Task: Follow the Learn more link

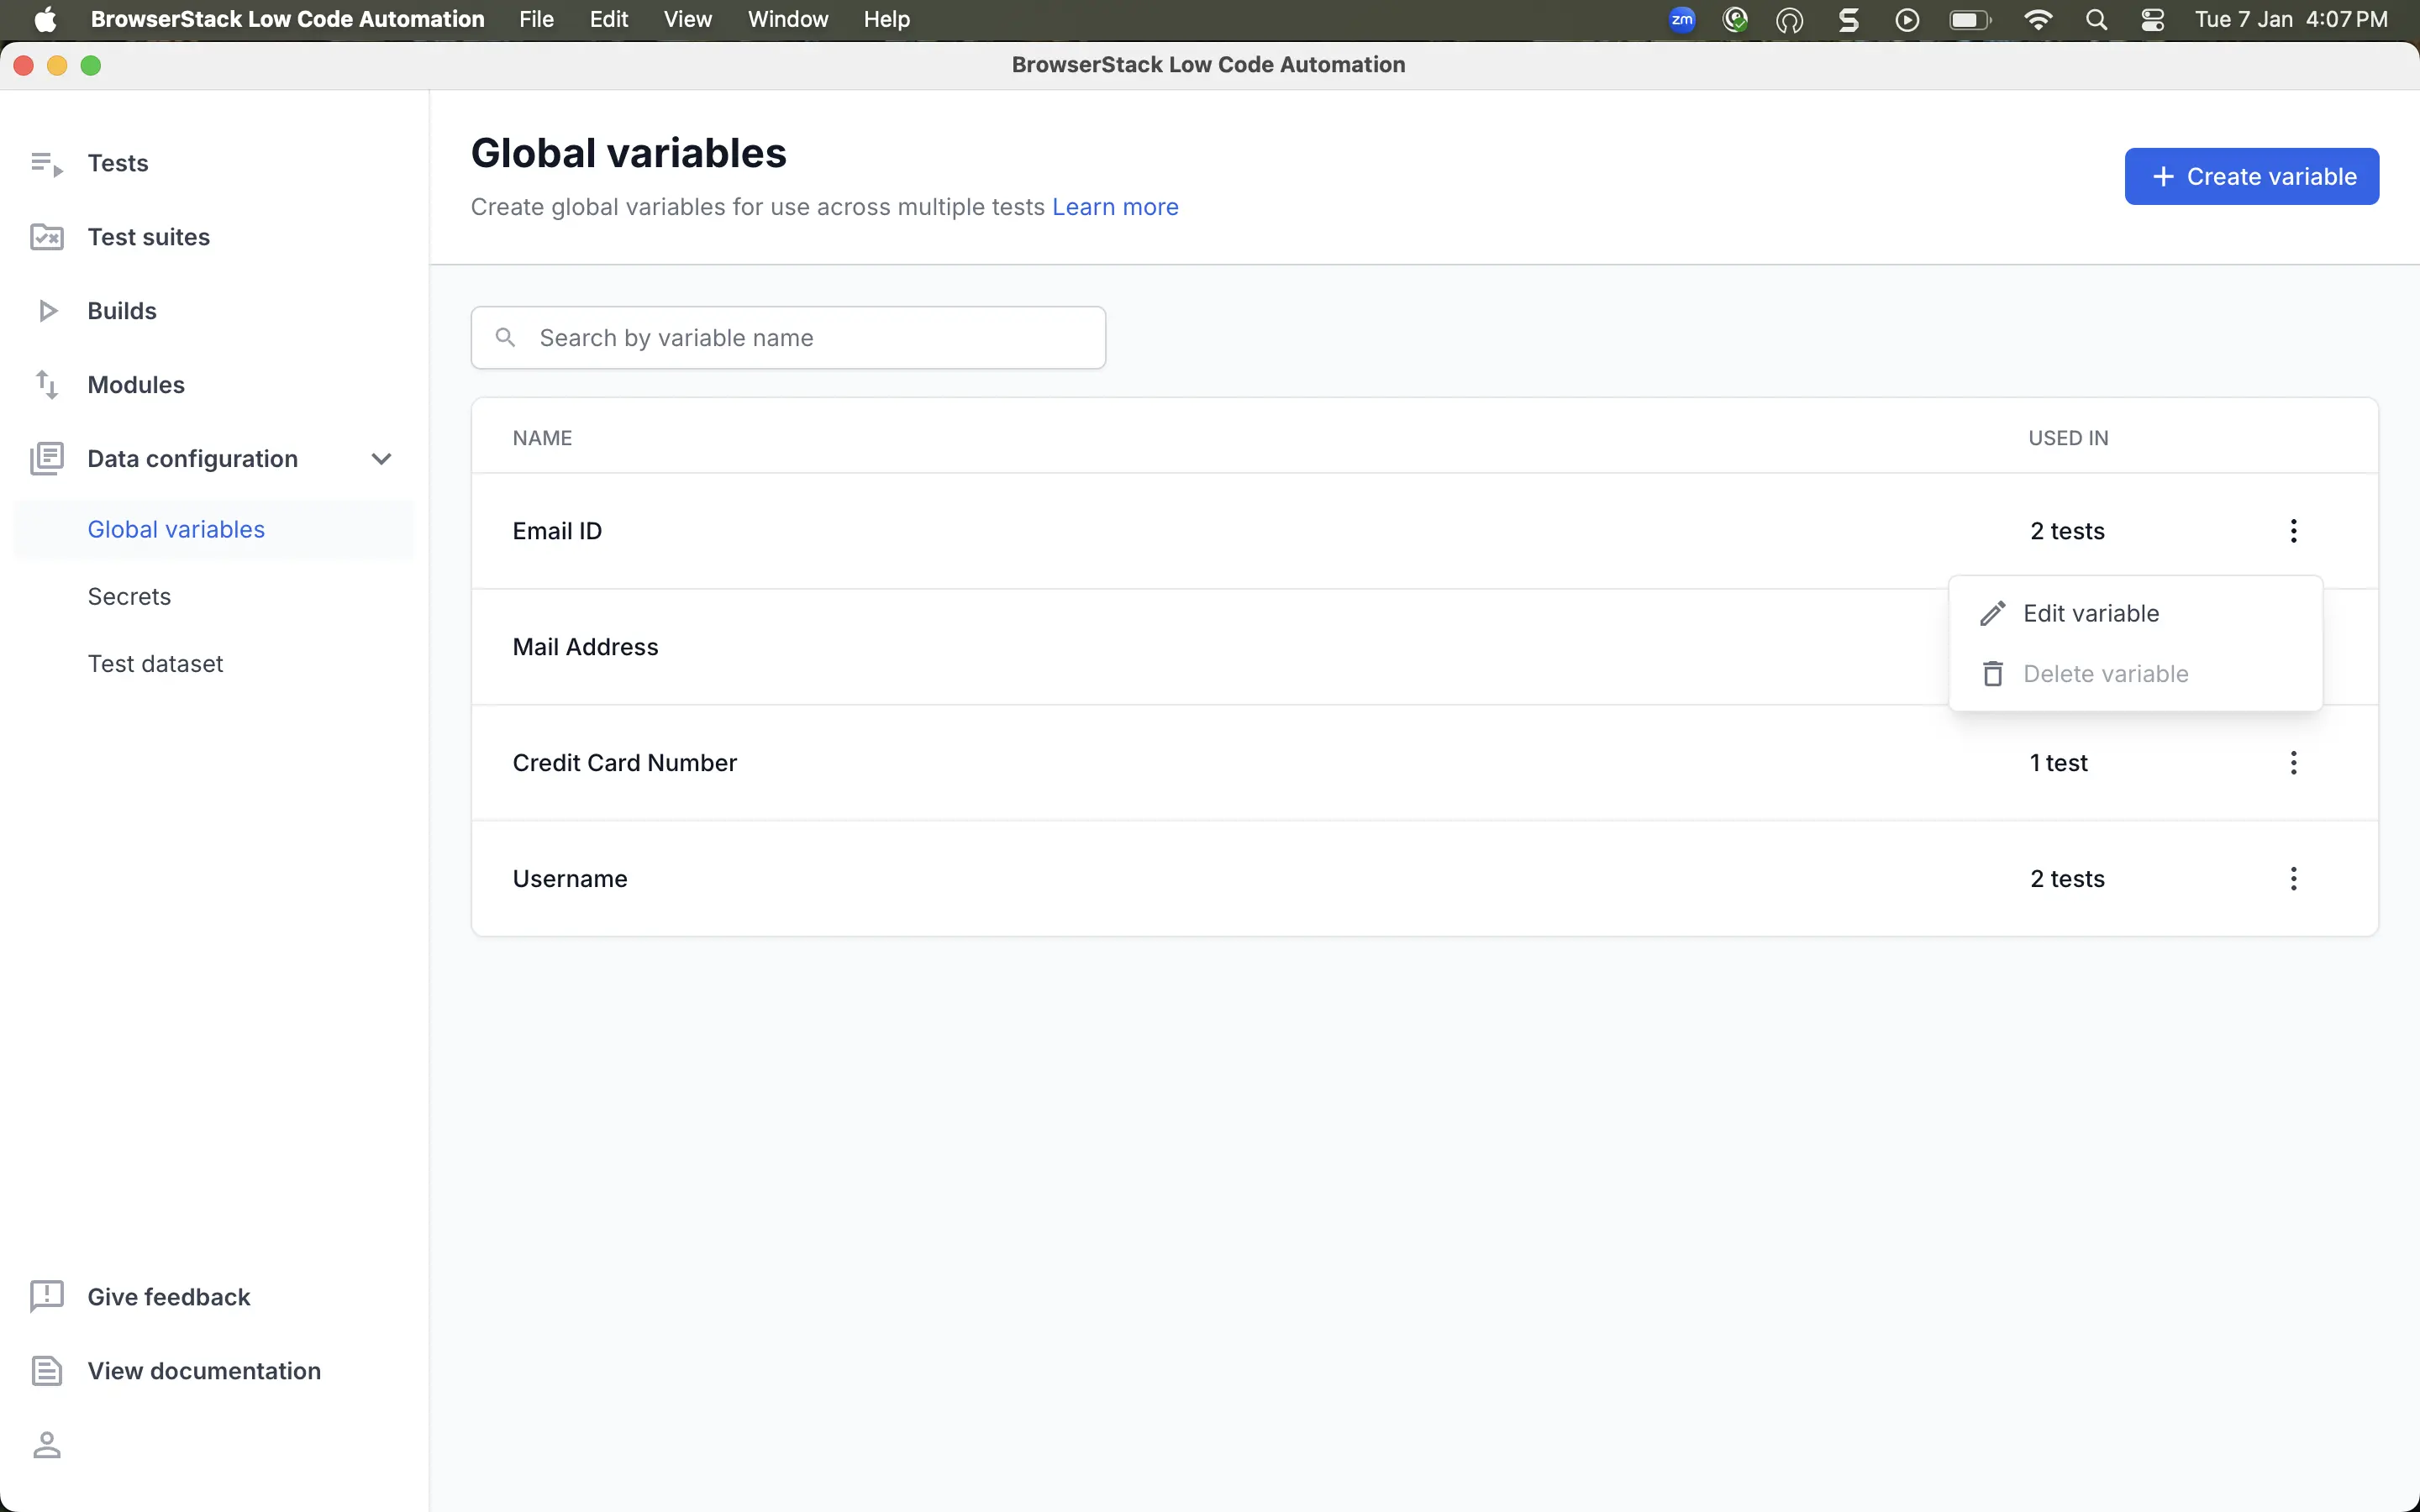Action: 1114,207
